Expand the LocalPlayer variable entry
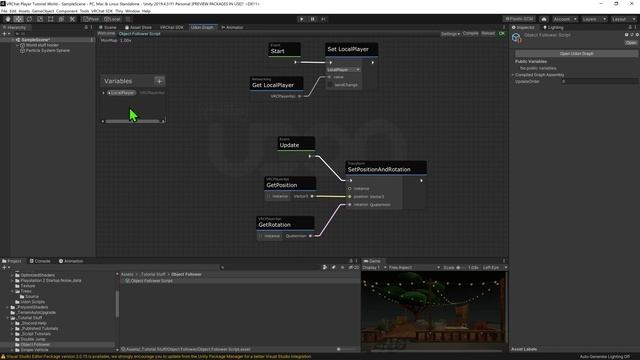The image size is (640, 360). point(103,93)
